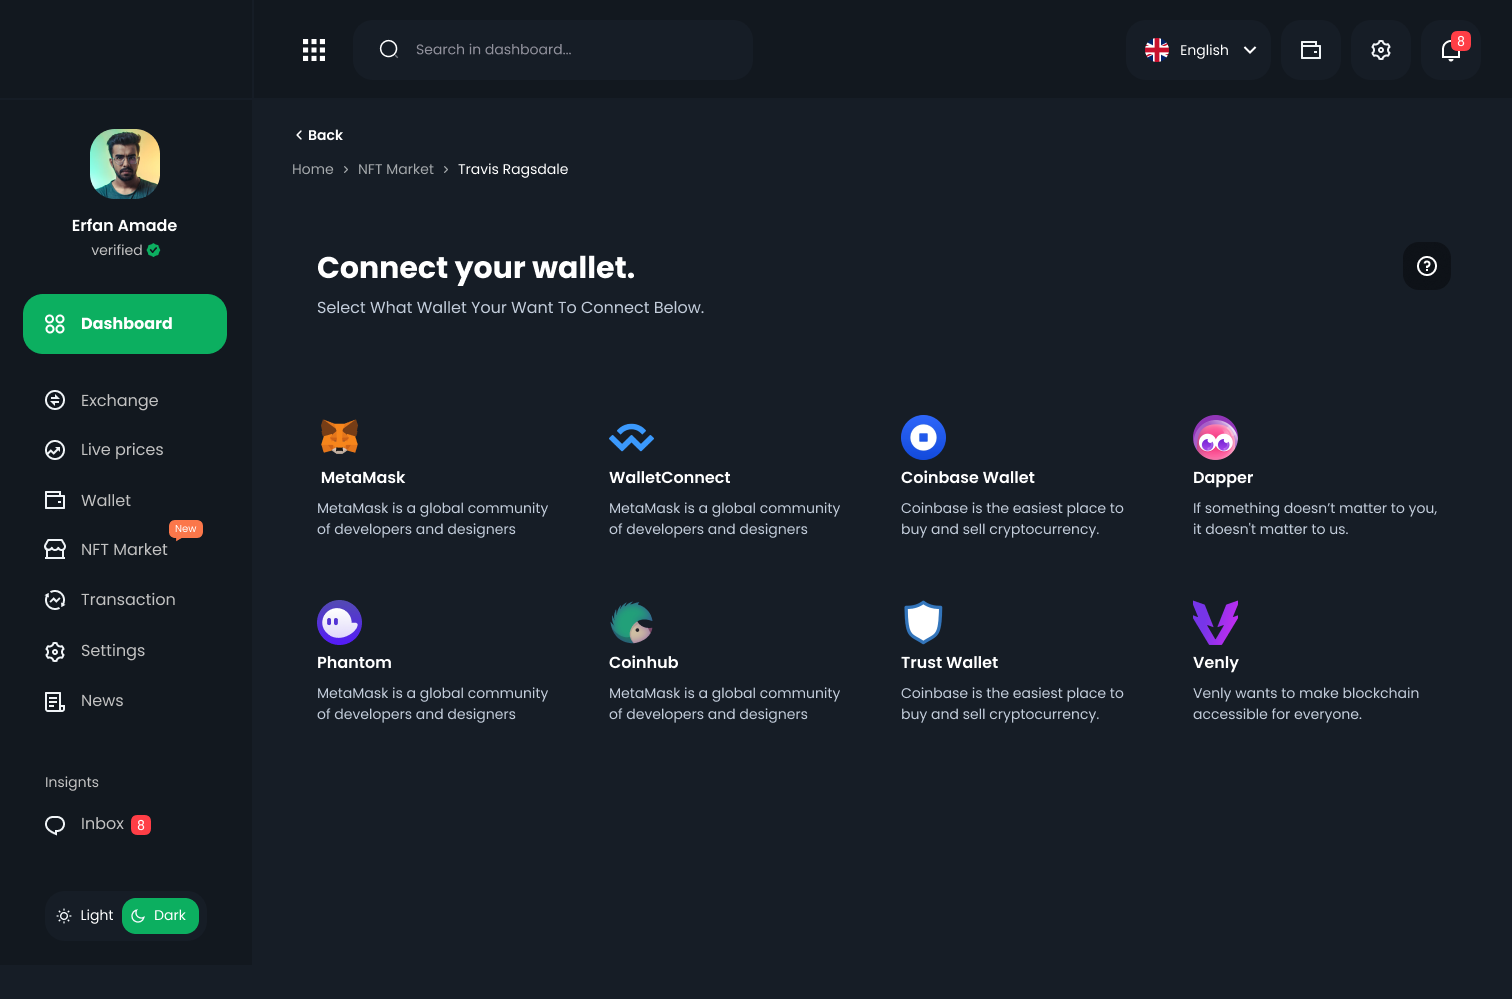Open the apps grid icon

[x=314, y=50]
